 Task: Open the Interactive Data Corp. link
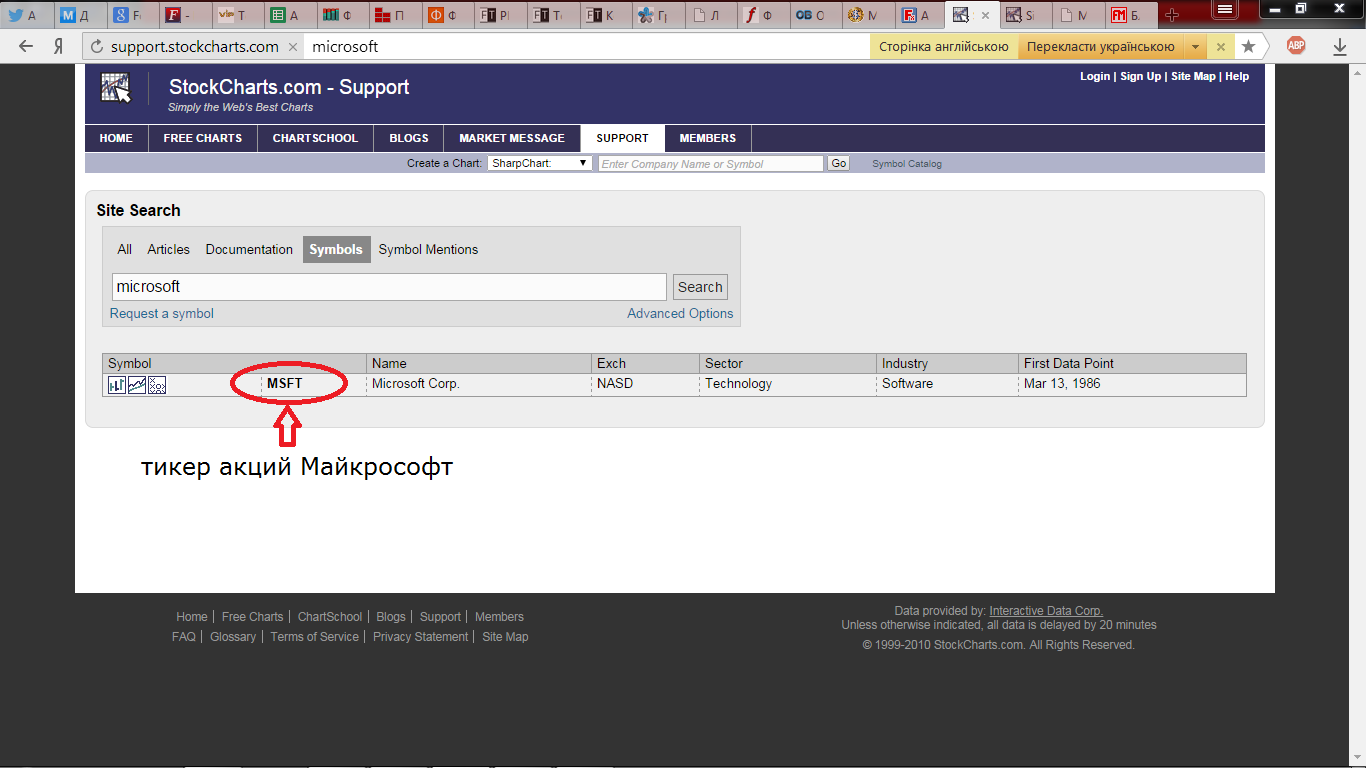click(1046, 611)
